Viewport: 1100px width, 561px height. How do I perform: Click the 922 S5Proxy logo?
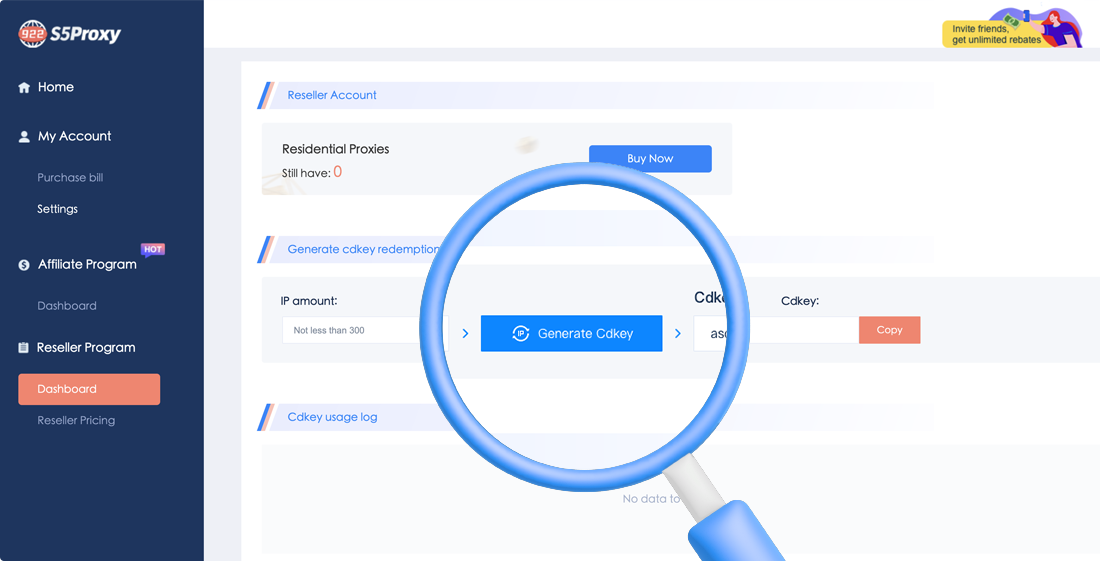click(x=69, y=34)
